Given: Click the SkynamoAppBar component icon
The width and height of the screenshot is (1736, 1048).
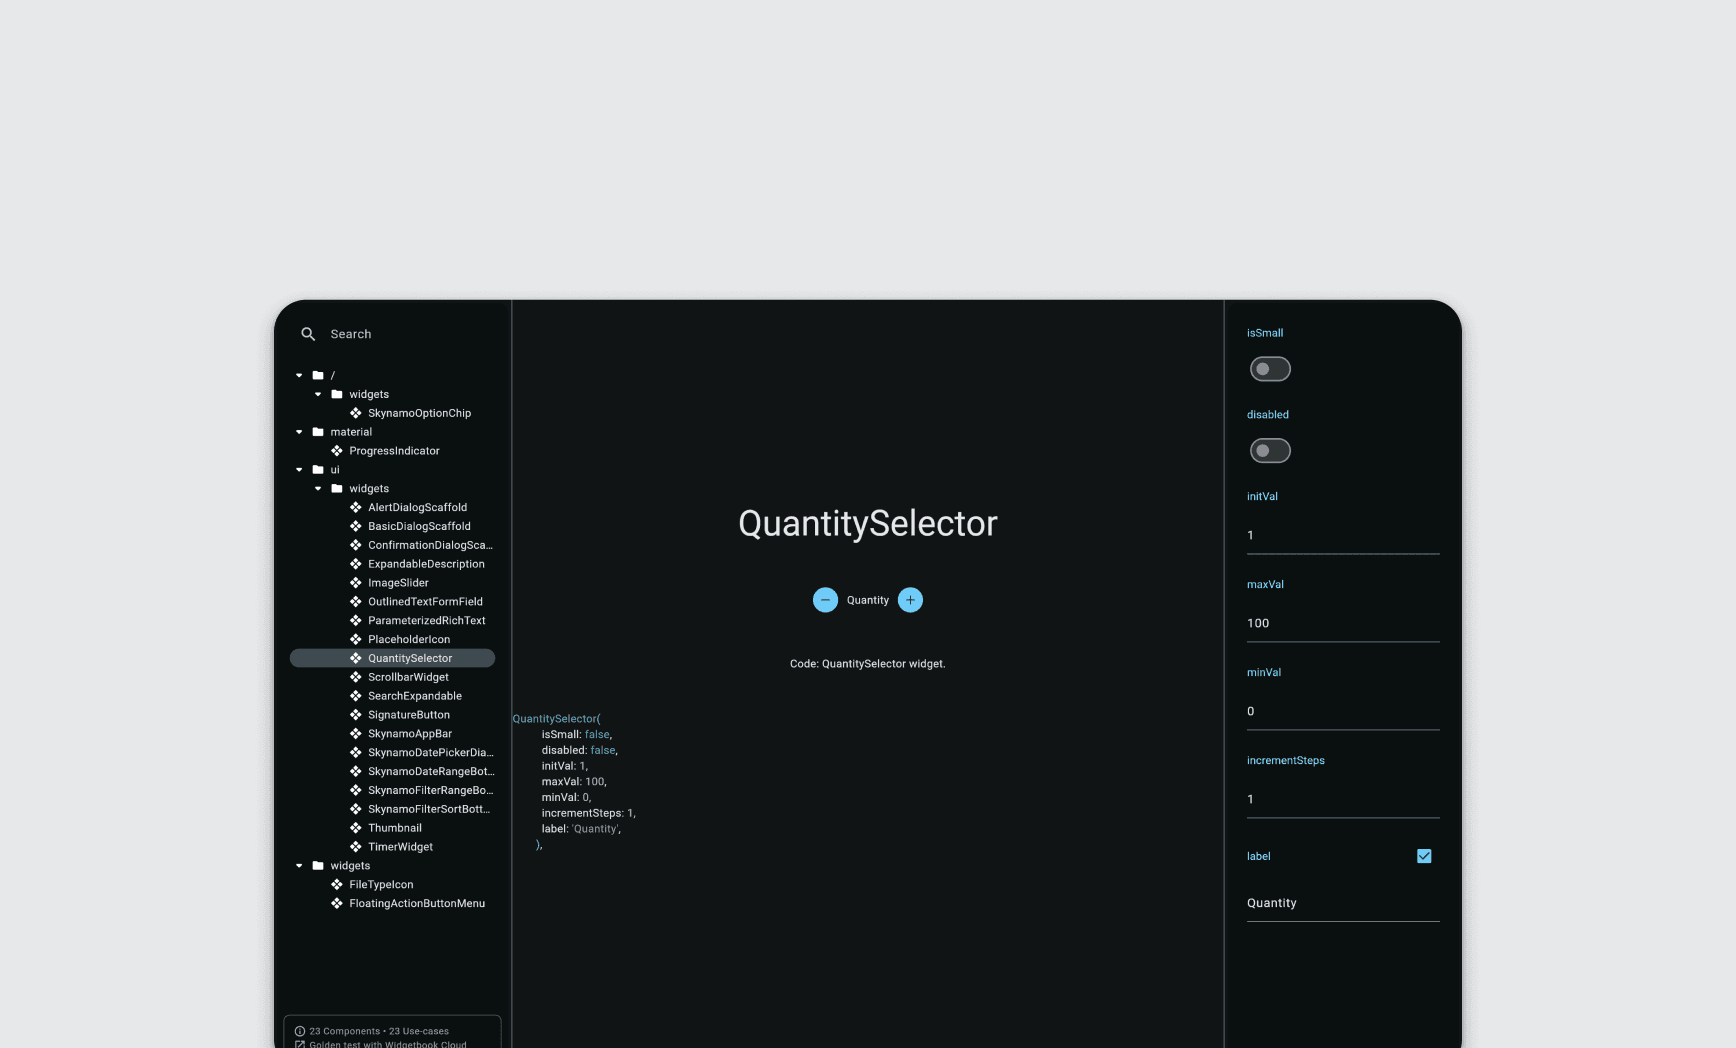Looking at the screenshot, I should (x=355, y=733).
